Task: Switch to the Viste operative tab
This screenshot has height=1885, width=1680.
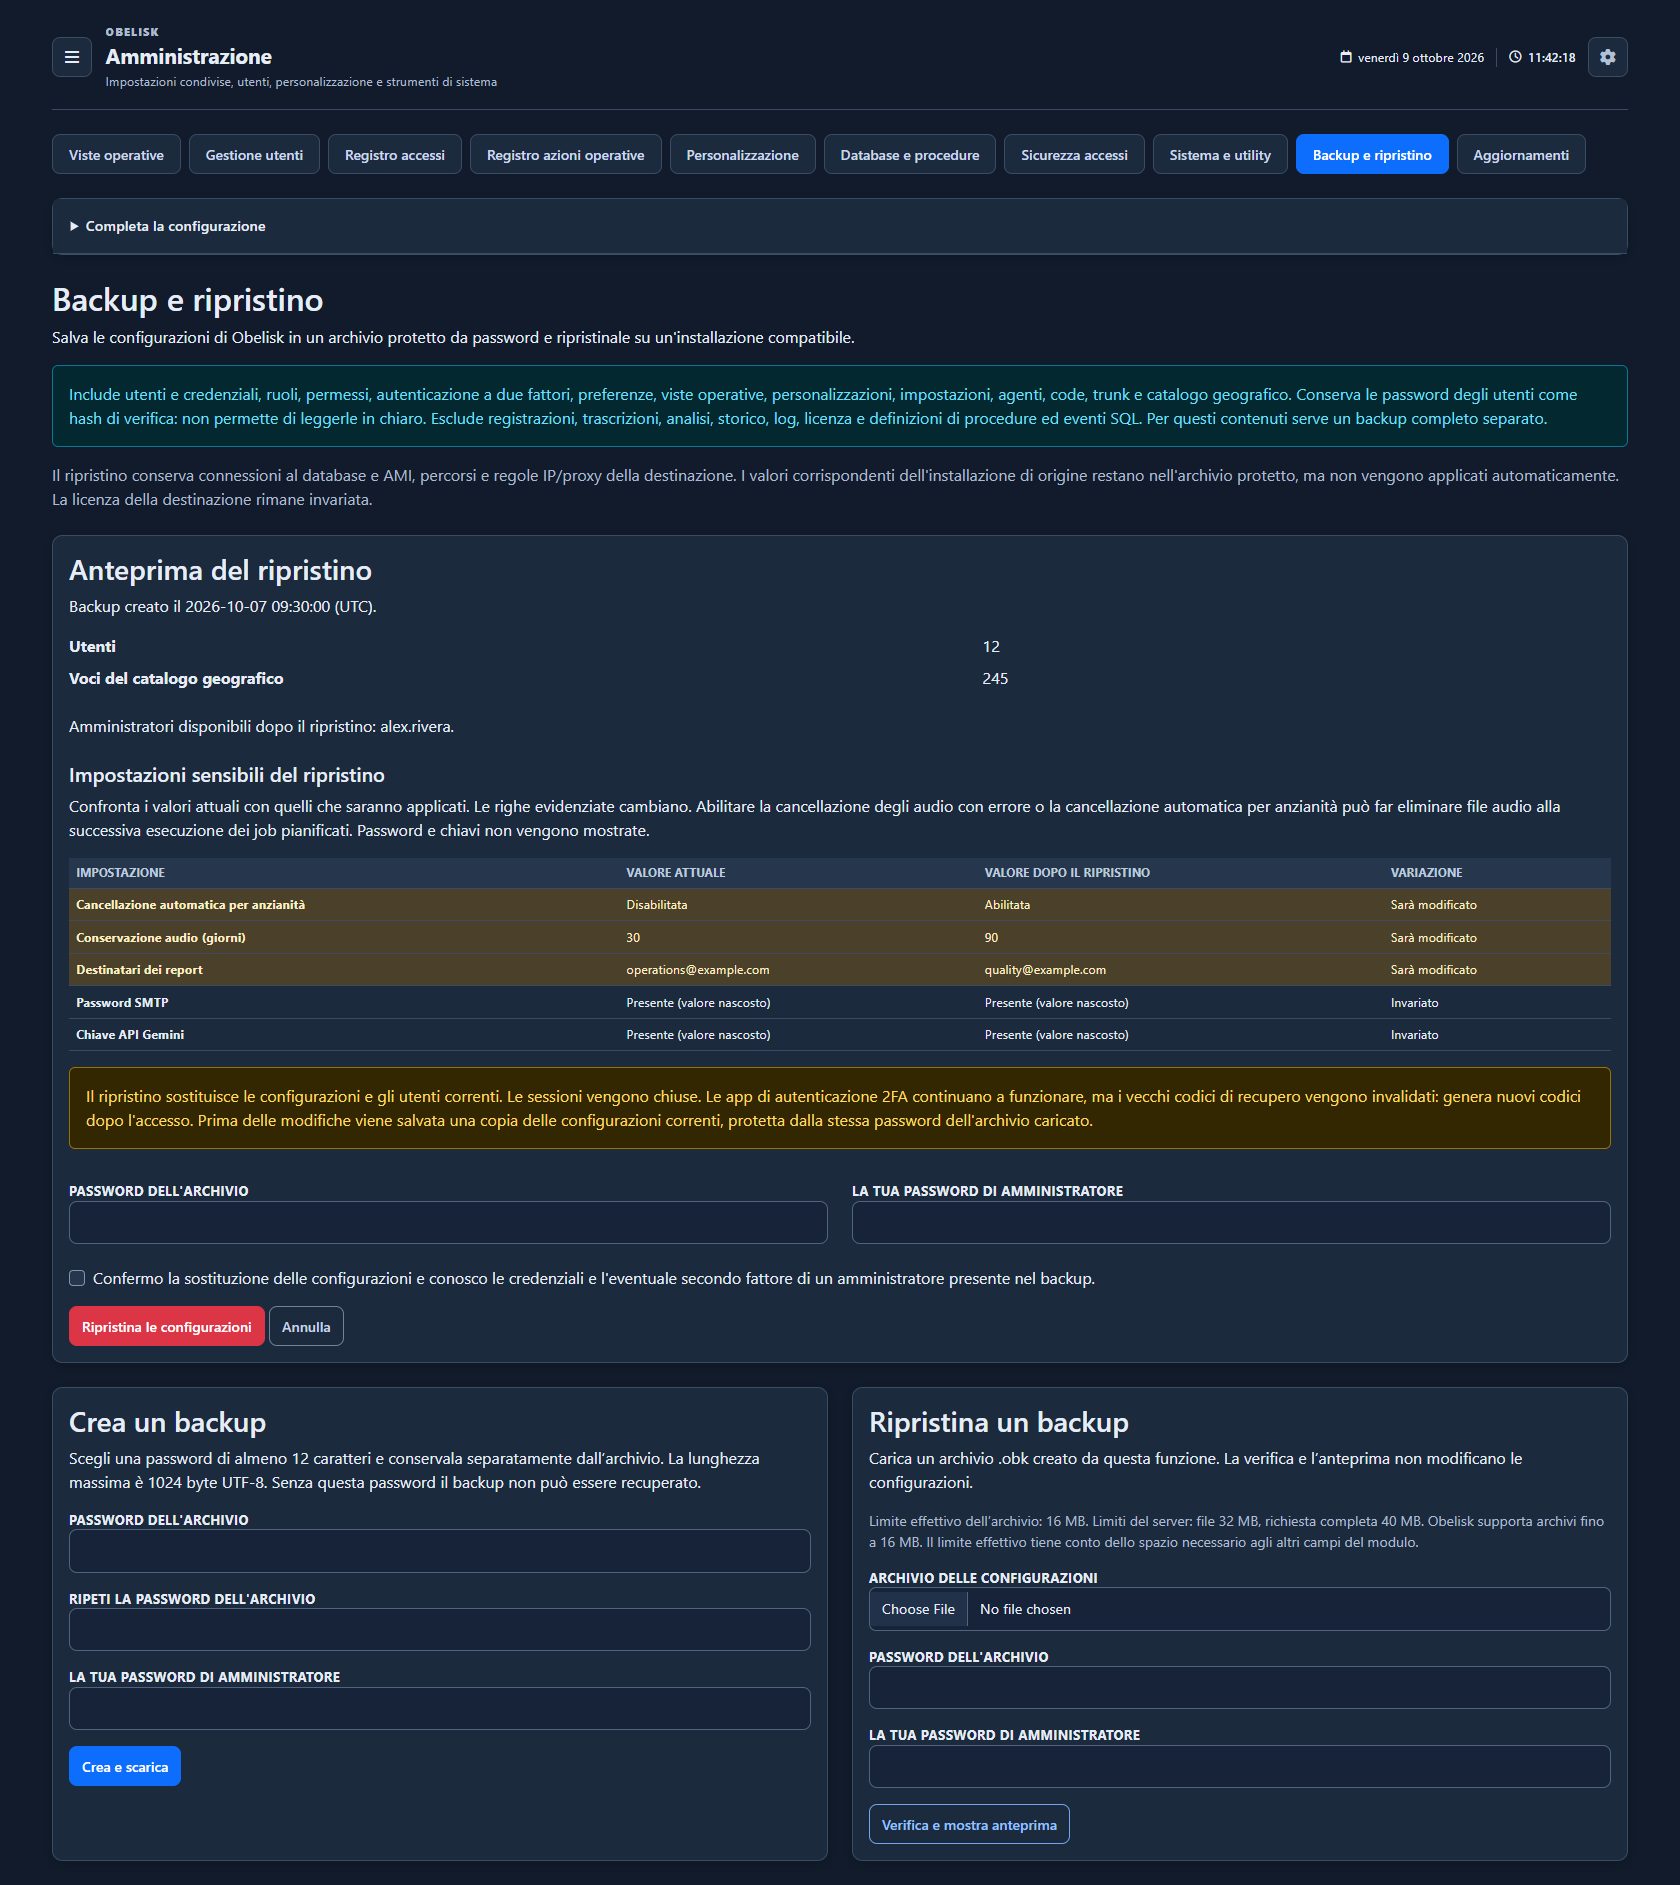Action: click(116, 154)
